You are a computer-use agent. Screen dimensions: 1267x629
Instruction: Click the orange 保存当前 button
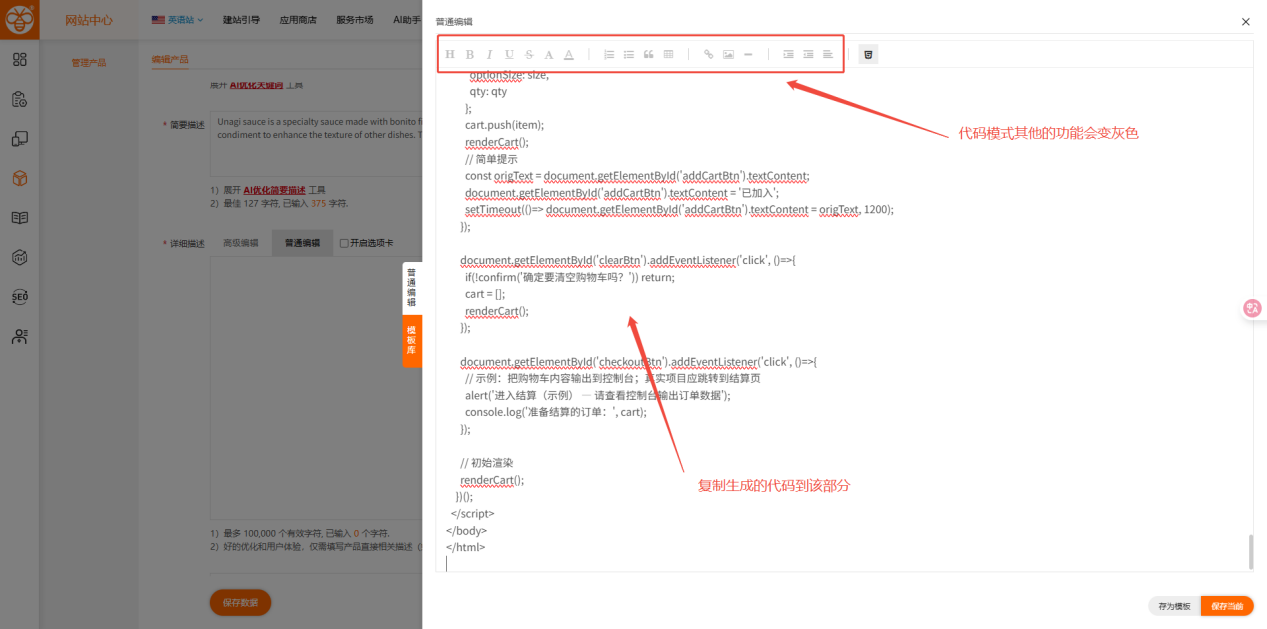(x=1227, y=606)
